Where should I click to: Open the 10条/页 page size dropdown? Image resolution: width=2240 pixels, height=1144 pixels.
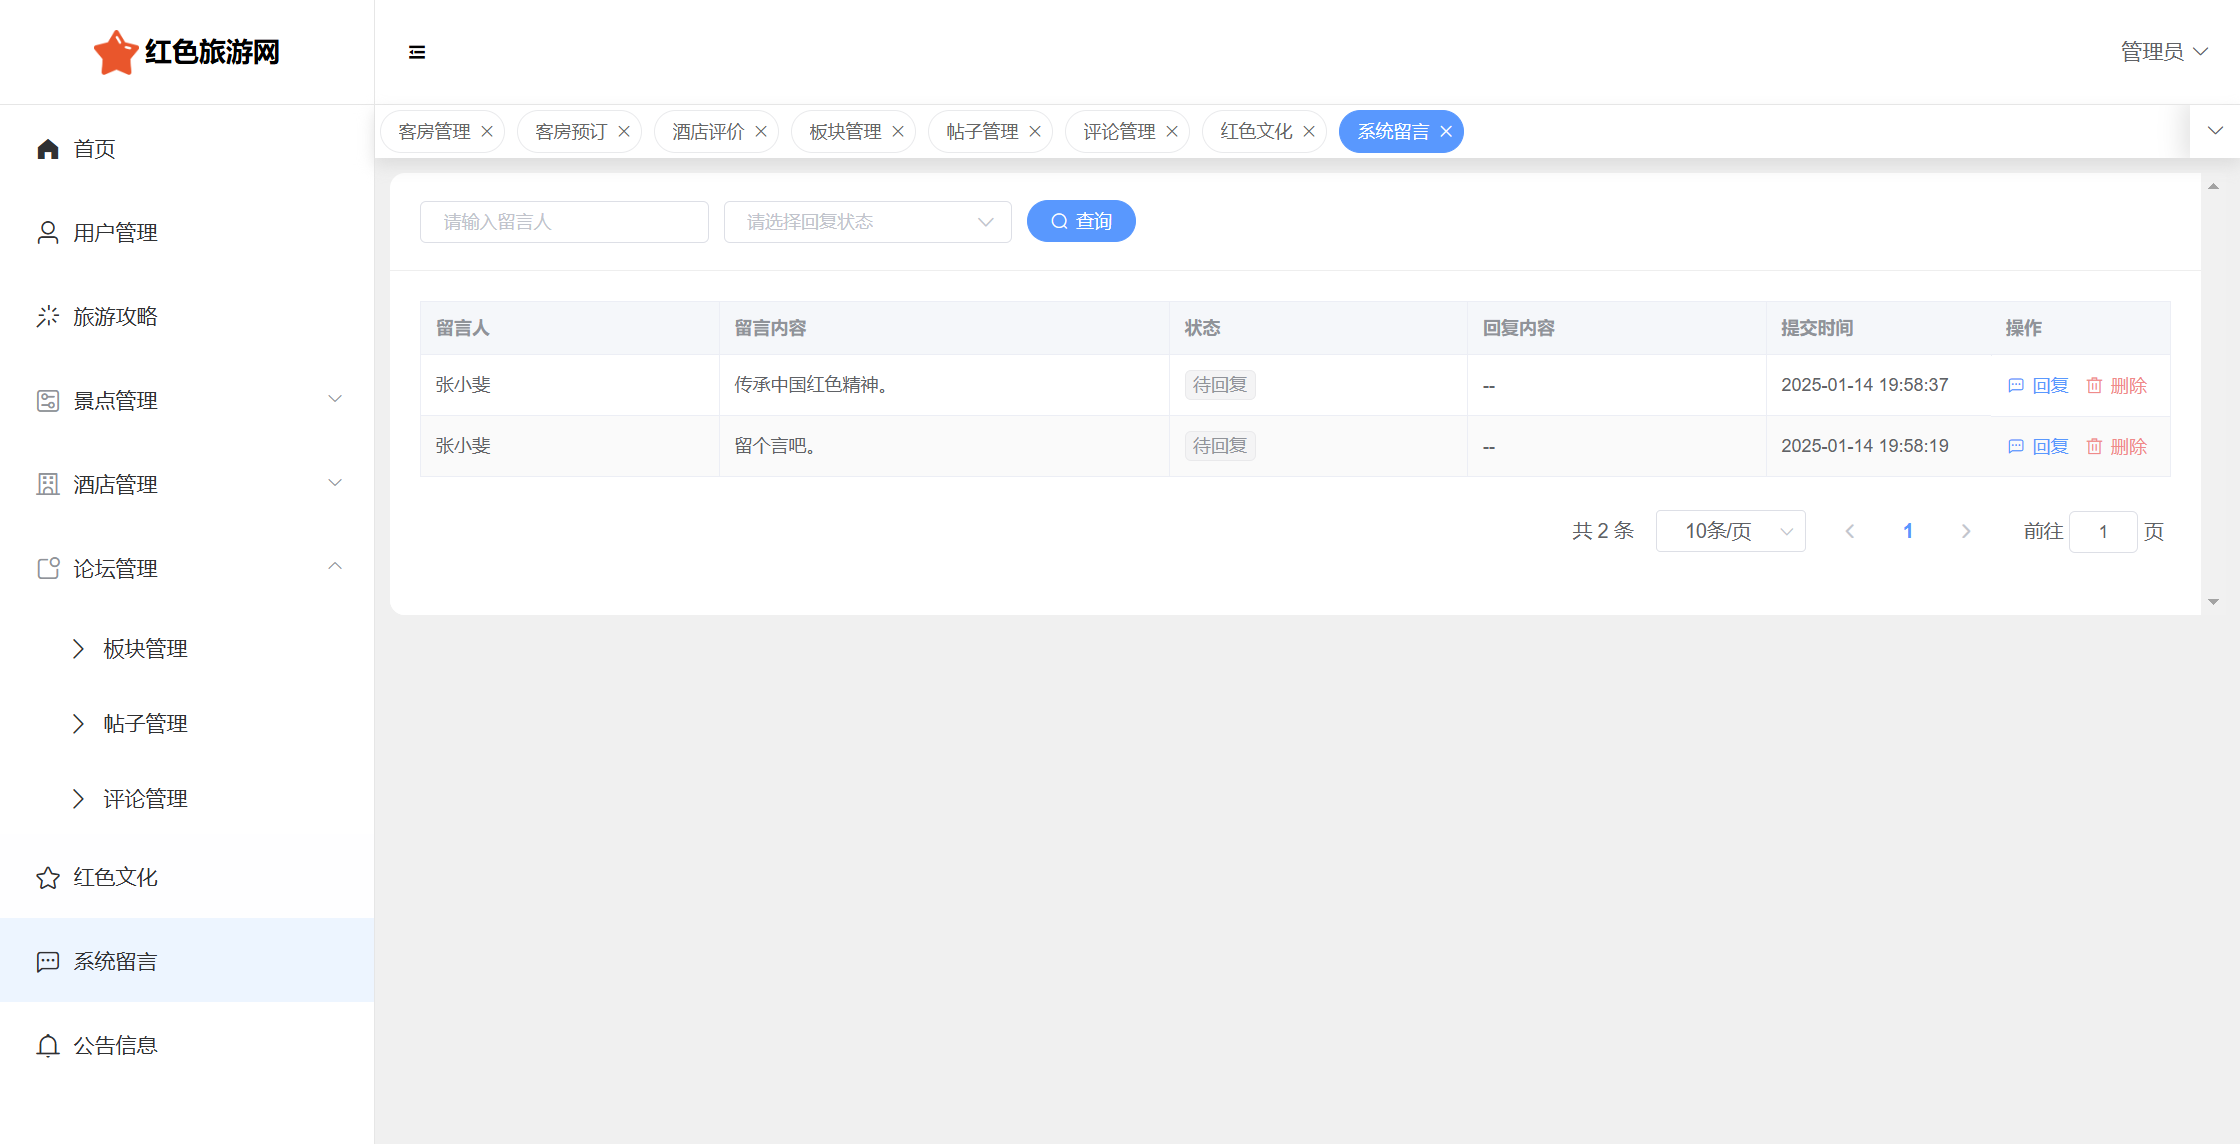click(1730, 531)
